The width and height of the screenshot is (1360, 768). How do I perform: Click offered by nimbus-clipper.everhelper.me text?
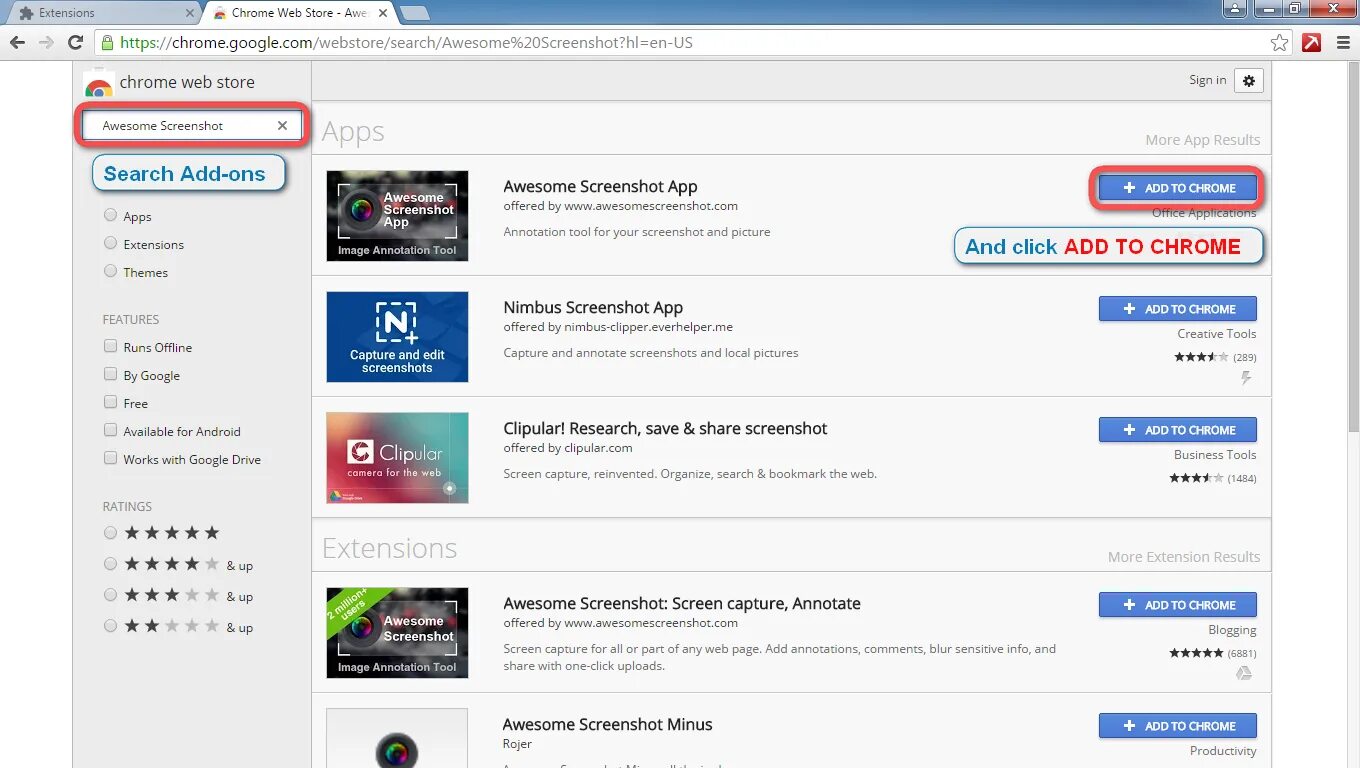618,327
